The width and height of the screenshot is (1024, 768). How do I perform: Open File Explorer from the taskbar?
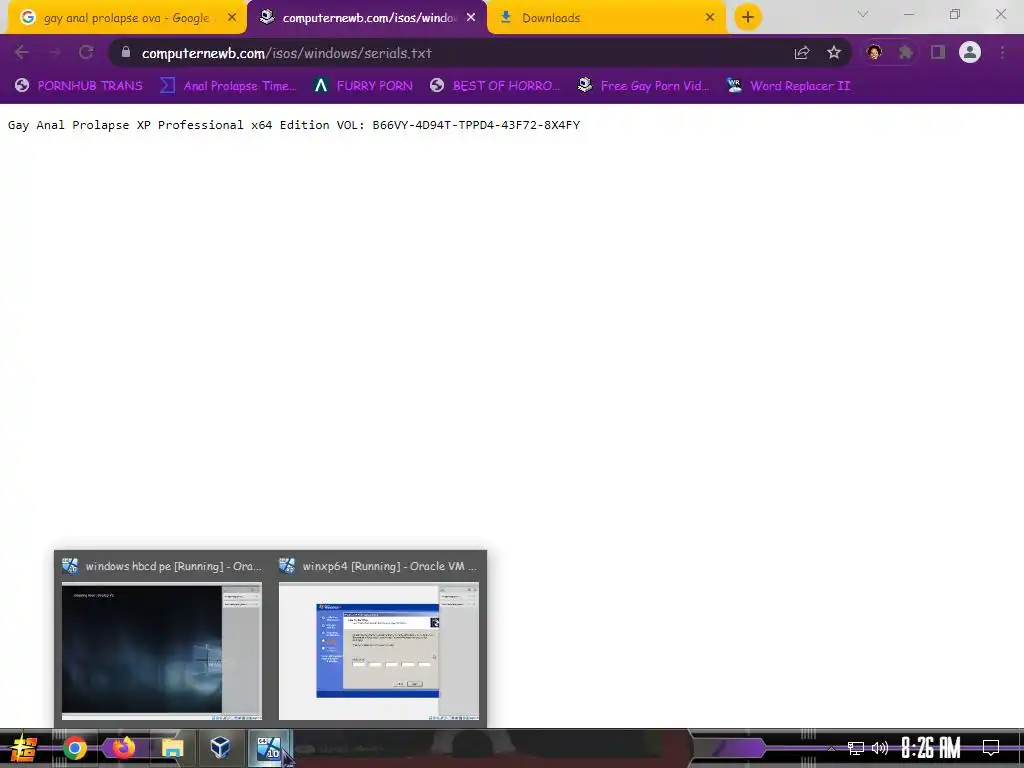[172, 748]
